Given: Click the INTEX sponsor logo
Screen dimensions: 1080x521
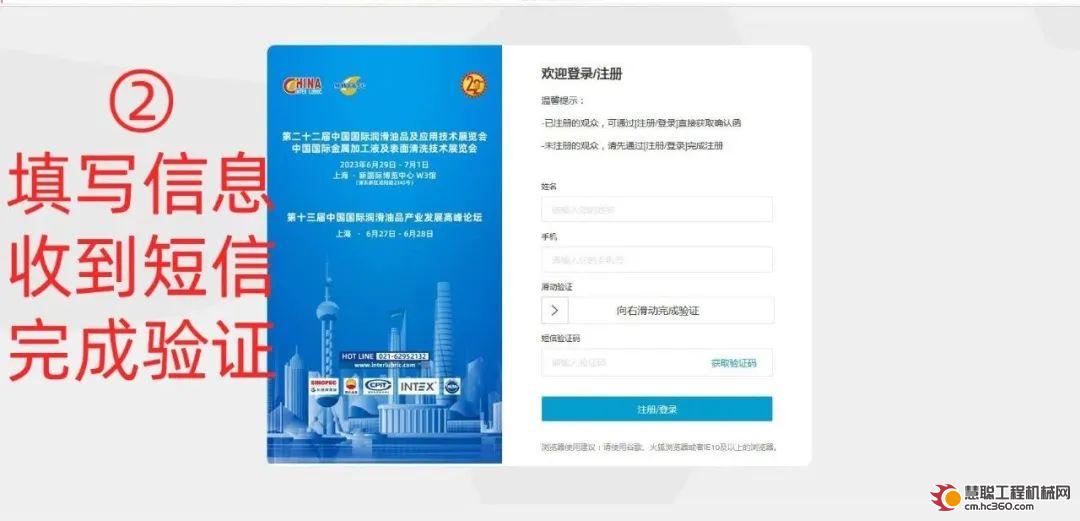Looking at the screenshot, I should [418, 387].
